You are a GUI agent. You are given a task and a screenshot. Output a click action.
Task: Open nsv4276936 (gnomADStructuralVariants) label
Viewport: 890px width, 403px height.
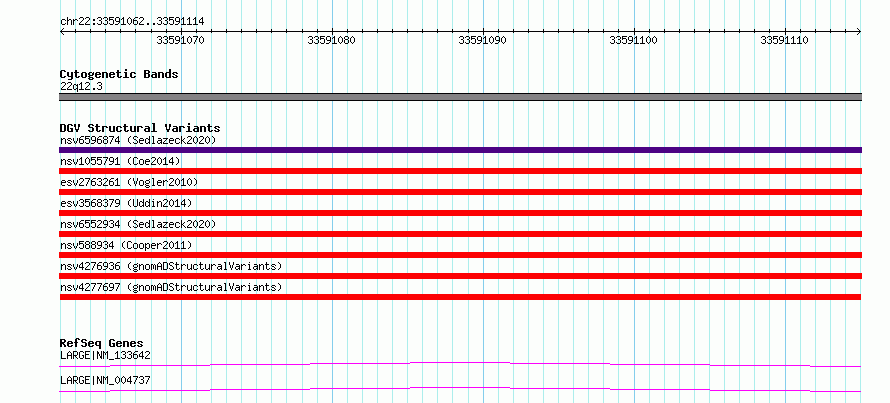pyautogui.click(x=171, y=266)
